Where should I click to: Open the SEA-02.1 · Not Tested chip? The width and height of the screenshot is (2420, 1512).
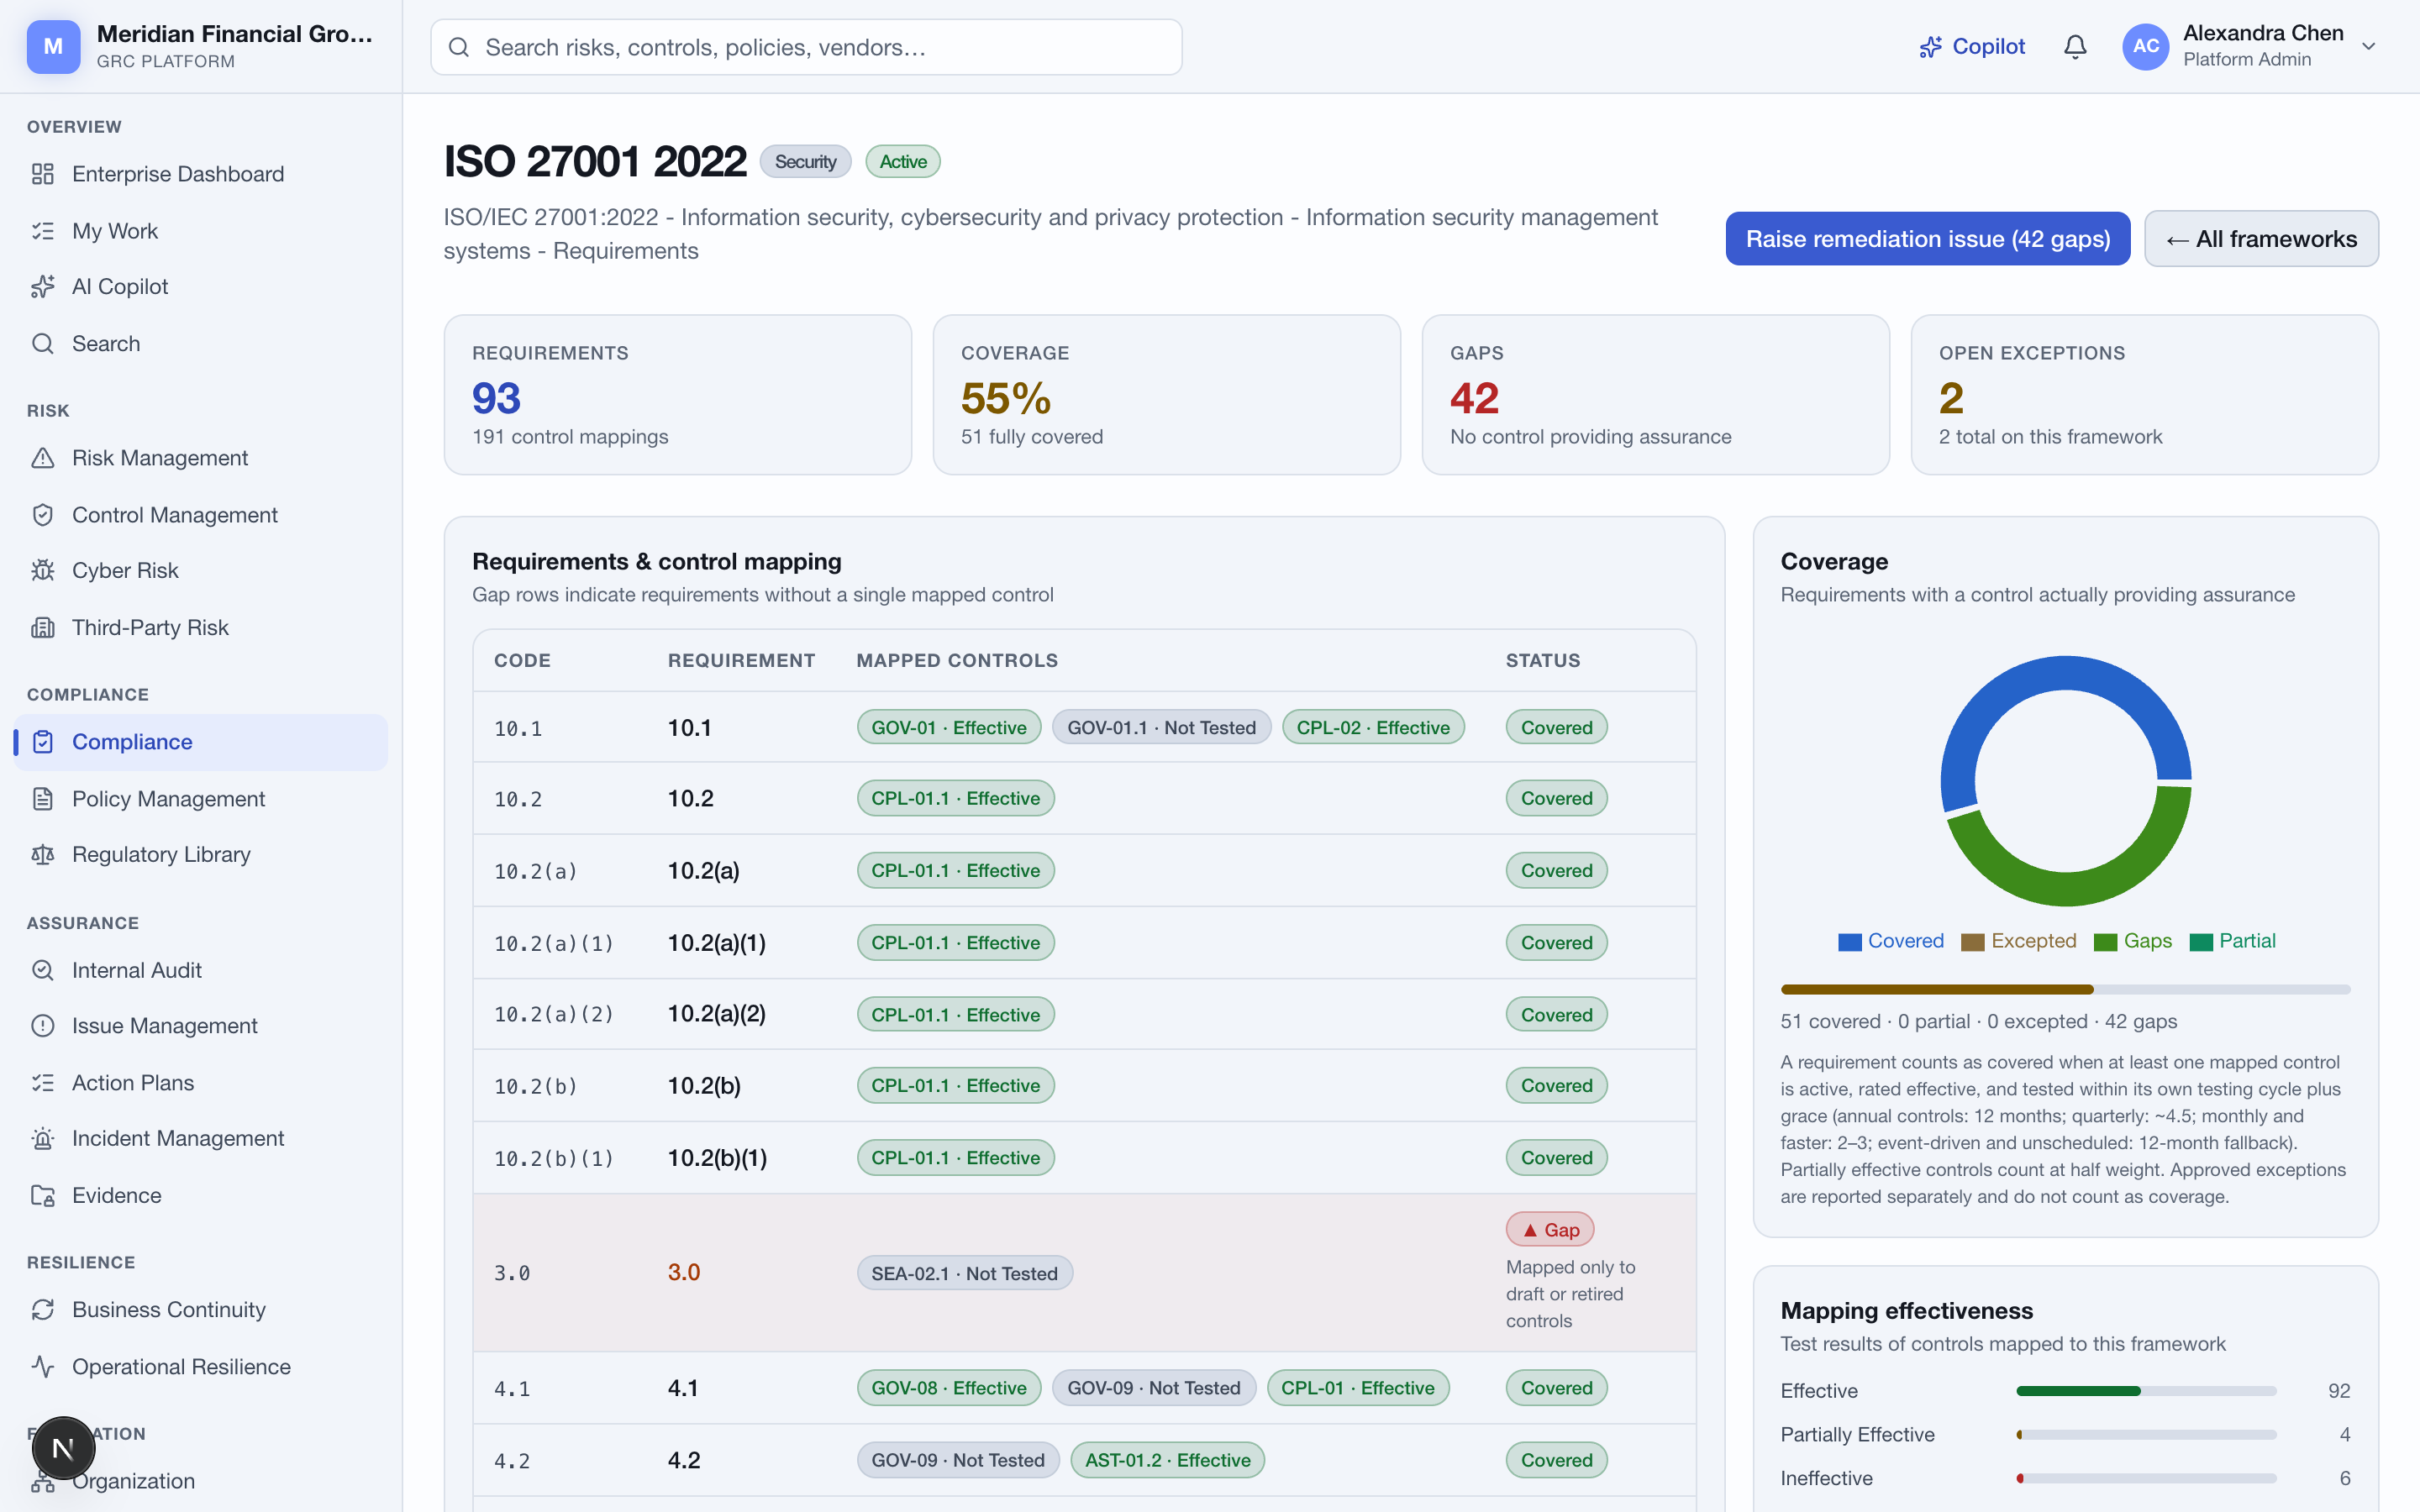point(964,1273)
